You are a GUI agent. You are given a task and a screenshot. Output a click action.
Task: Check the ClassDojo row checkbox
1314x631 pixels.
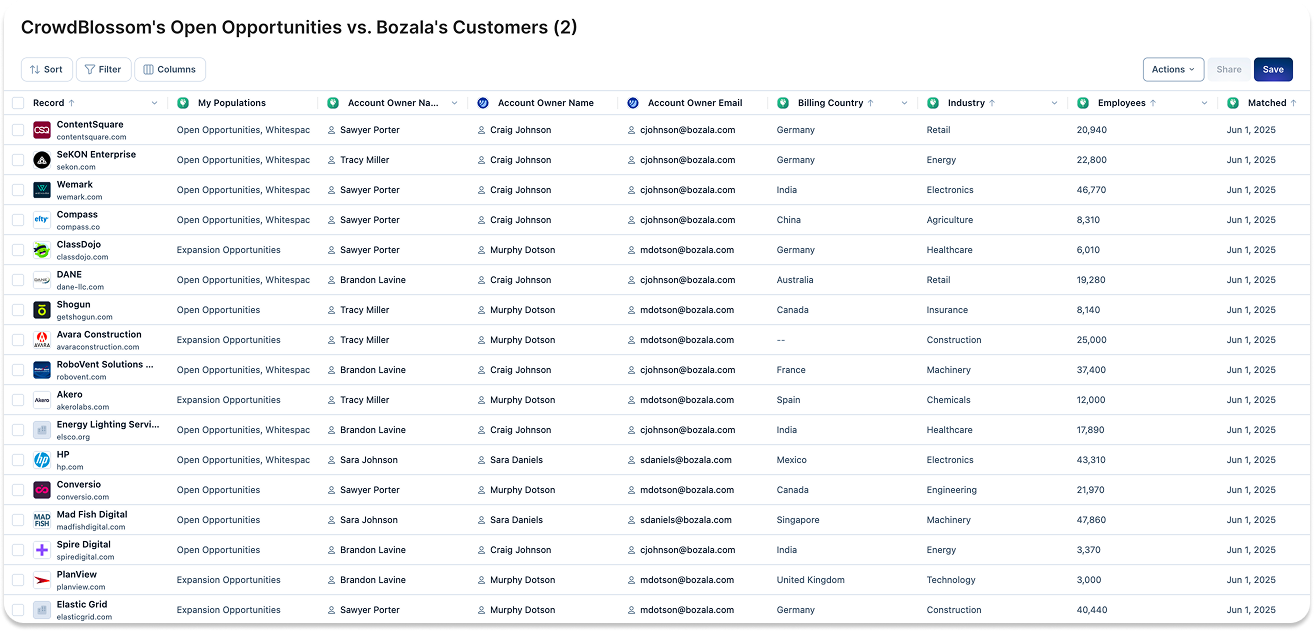click(18, 250)
